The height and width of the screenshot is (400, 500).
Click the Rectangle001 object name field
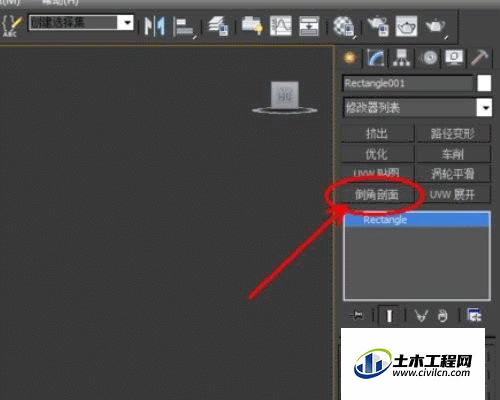(x=408, y=83)
